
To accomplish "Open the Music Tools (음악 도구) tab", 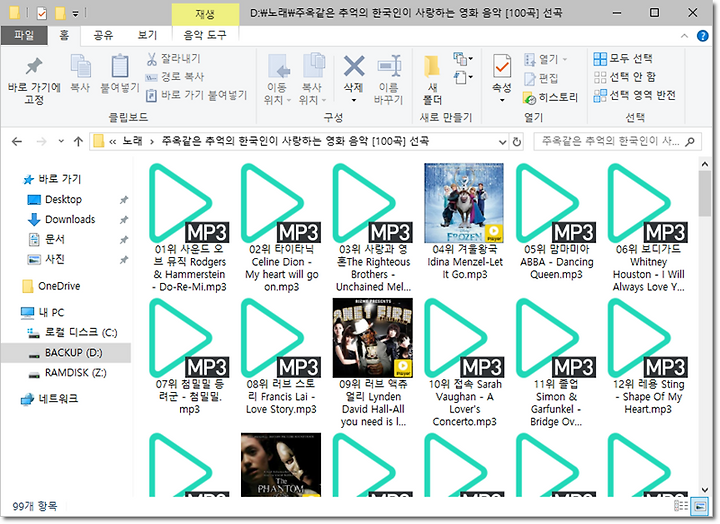I will [205, 35].
